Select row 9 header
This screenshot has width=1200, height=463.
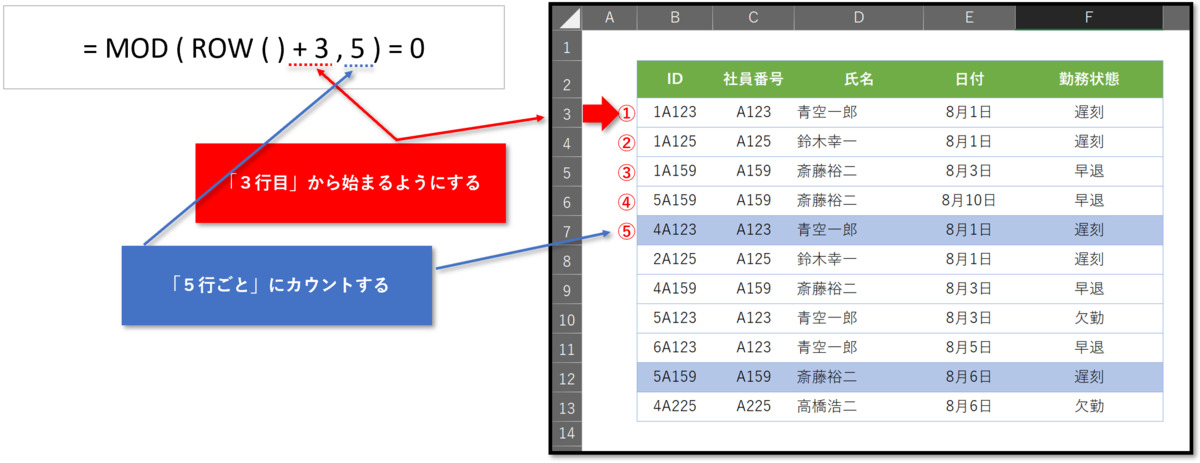tap(566, 289)
